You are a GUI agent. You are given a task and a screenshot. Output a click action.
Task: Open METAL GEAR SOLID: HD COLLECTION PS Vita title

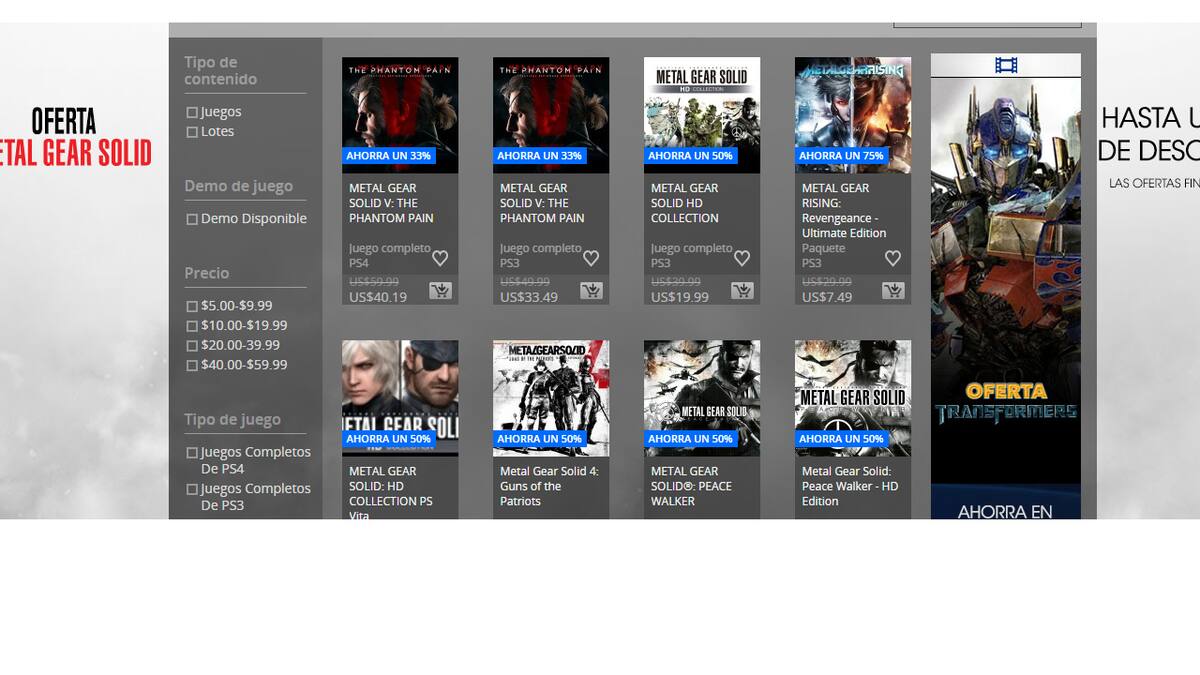pos(391,493)
